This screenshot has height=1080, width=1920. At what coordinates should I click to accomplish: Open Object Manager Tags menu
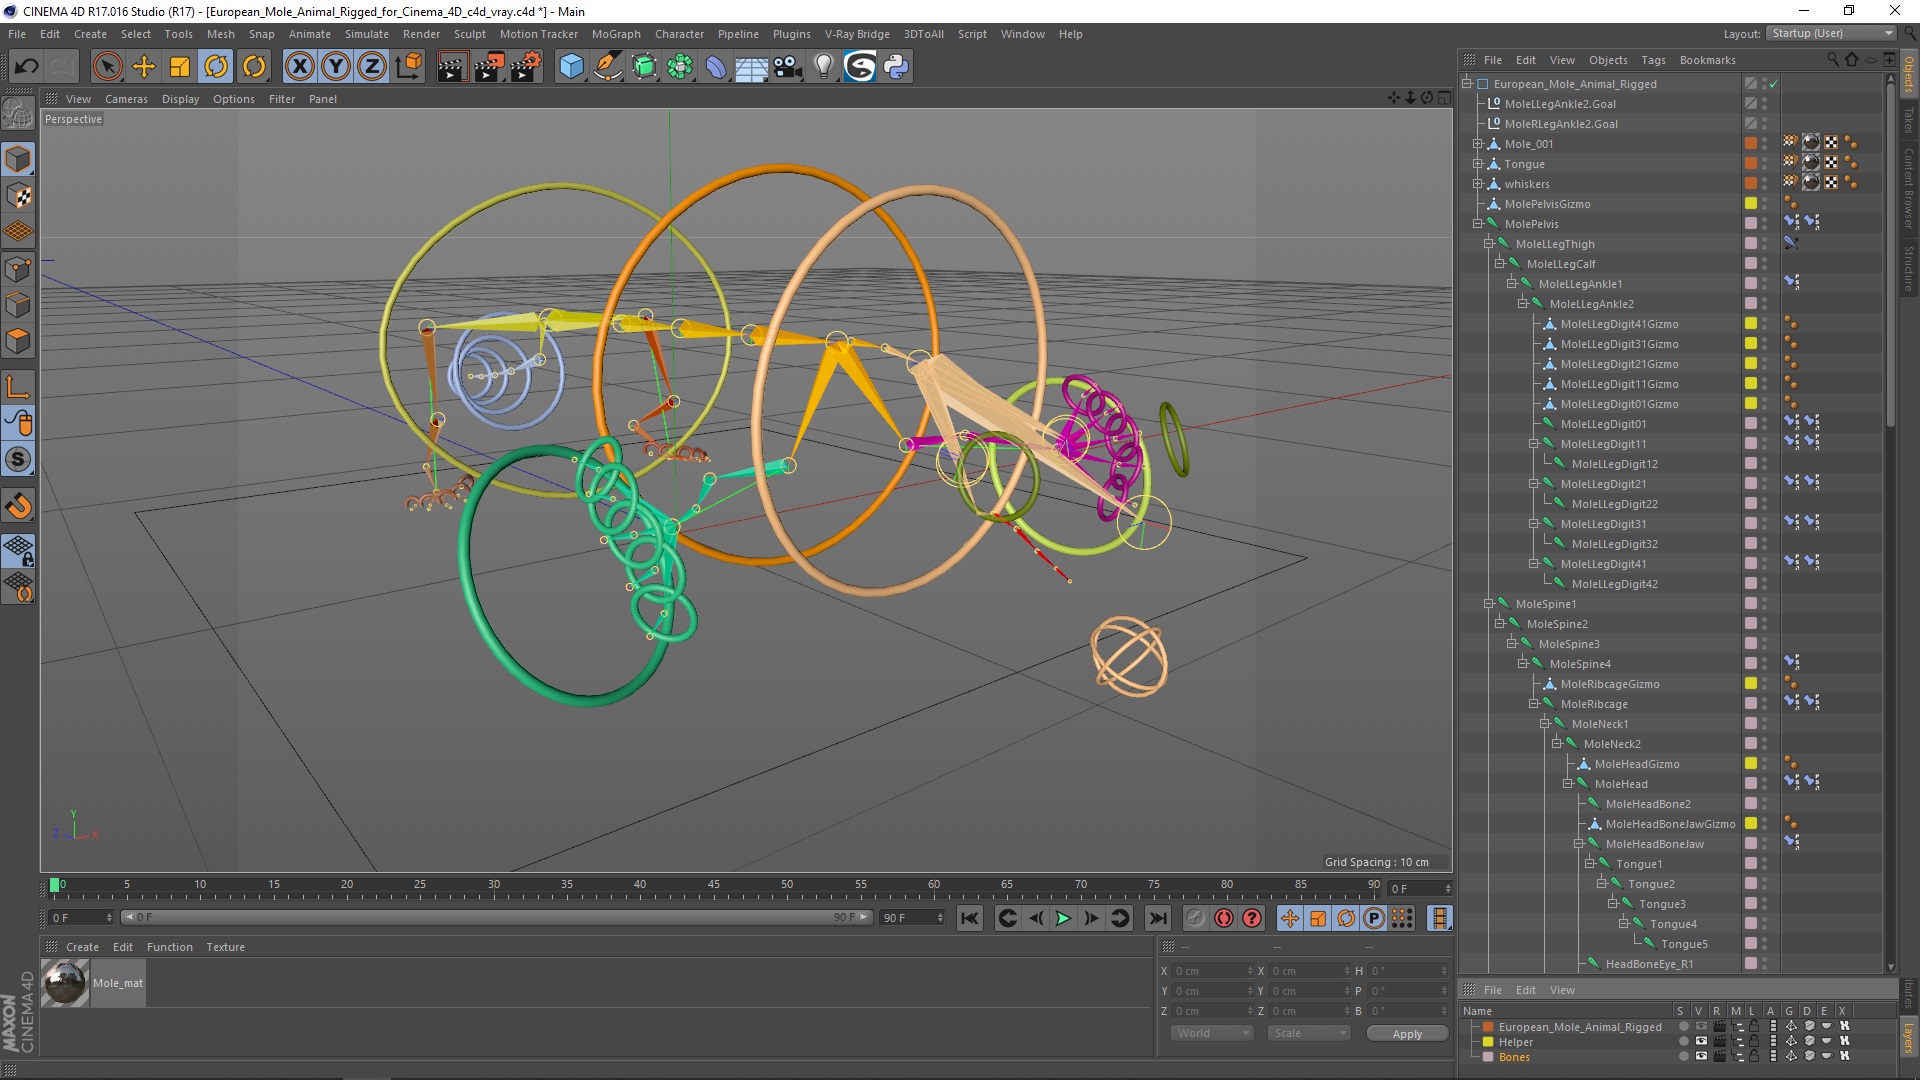coord(1653,60)
